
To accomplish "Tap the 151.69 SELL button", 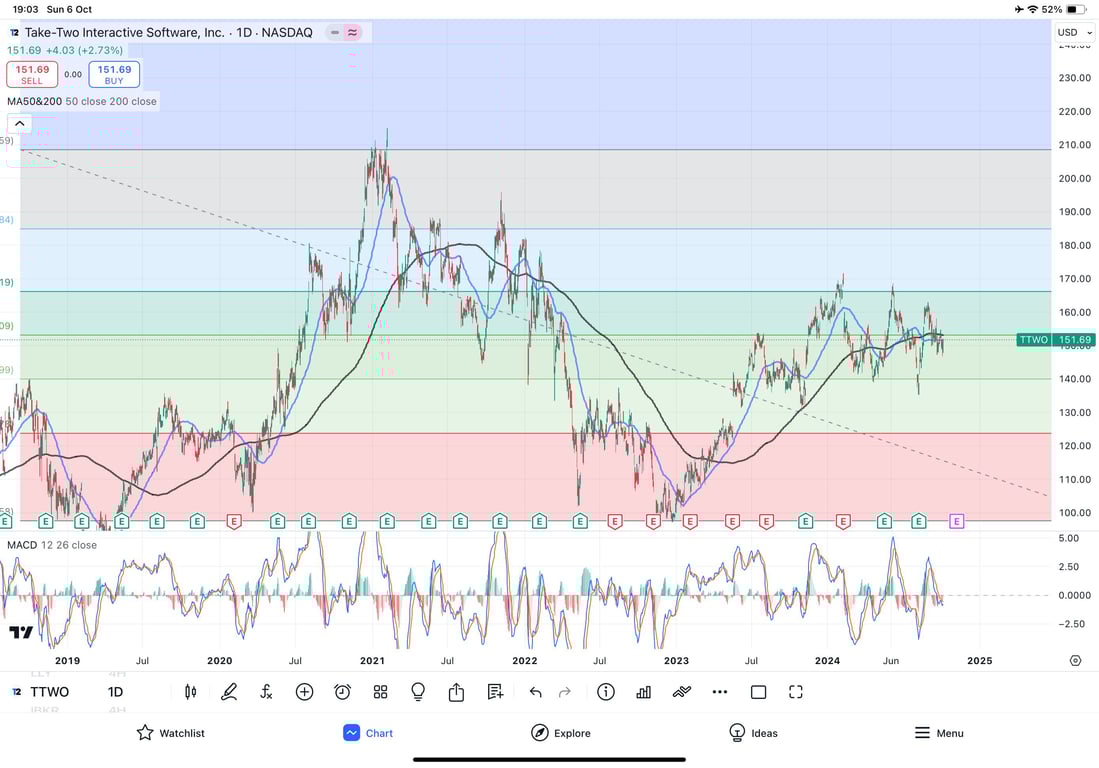I will click(32, 74).
